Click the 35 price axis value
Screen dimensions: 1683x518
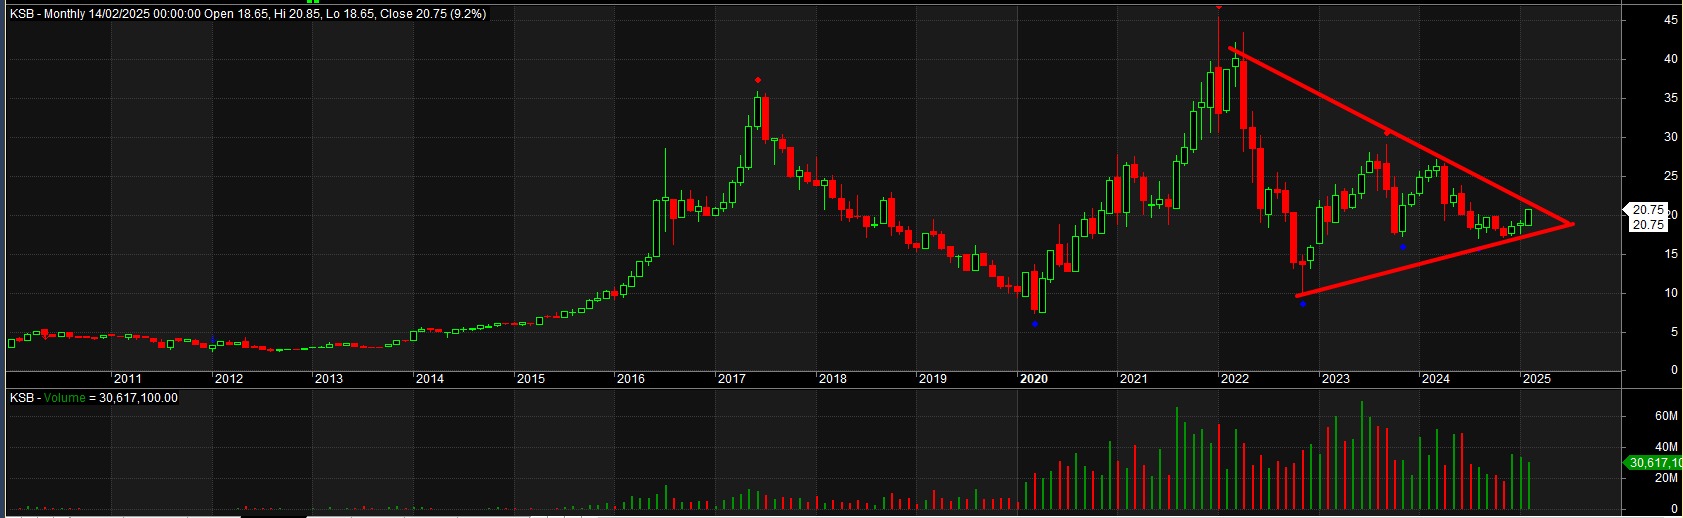click(1671, 98)
